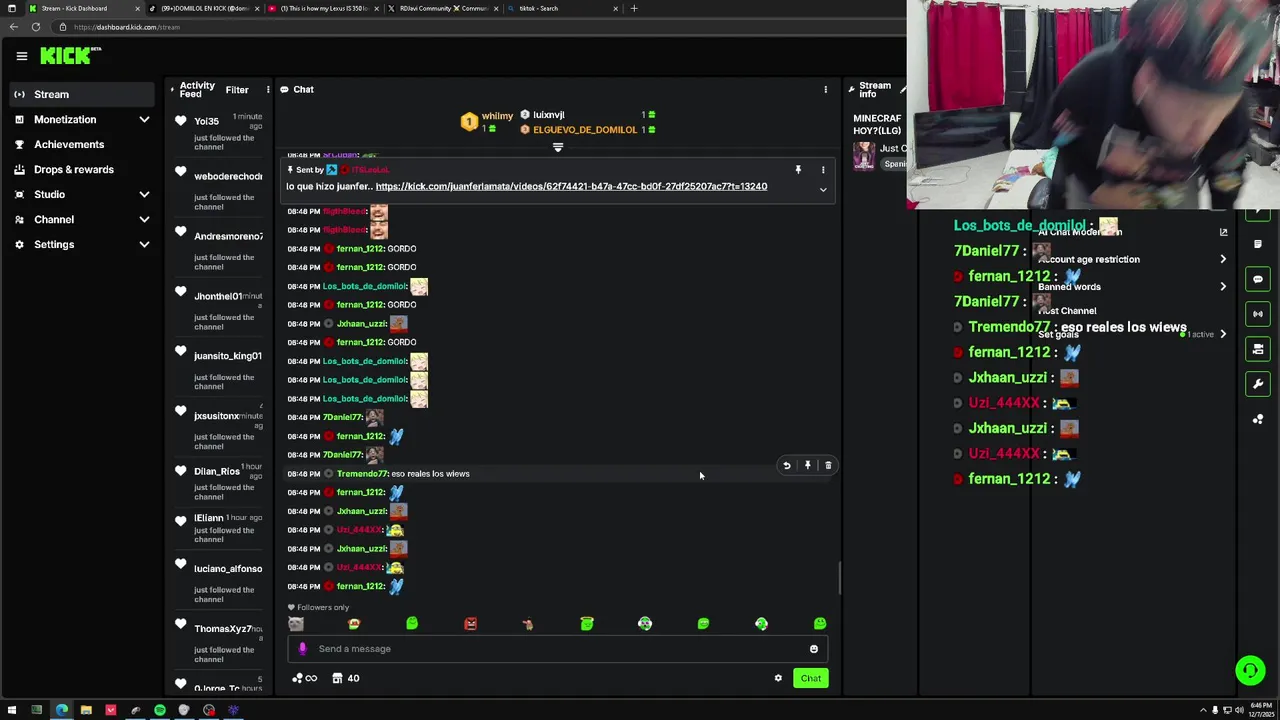The width and height of the screenshot is (1280, 720).
Task: Open the Windows Start button
Action: pos(12,710)
